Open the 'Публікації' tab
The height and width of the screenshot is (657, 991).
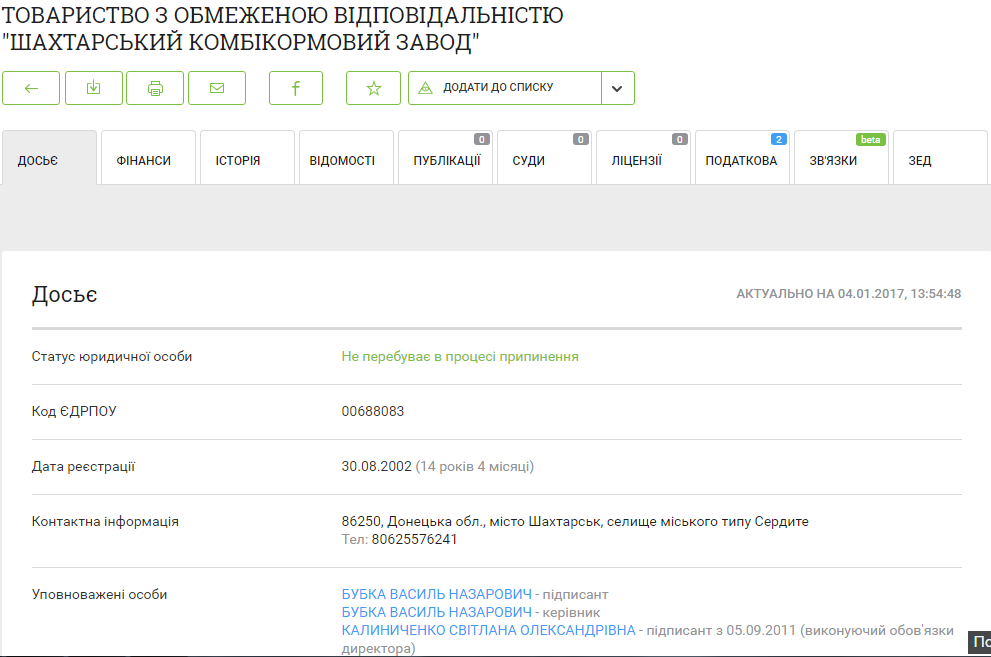[x=446, y=160]
